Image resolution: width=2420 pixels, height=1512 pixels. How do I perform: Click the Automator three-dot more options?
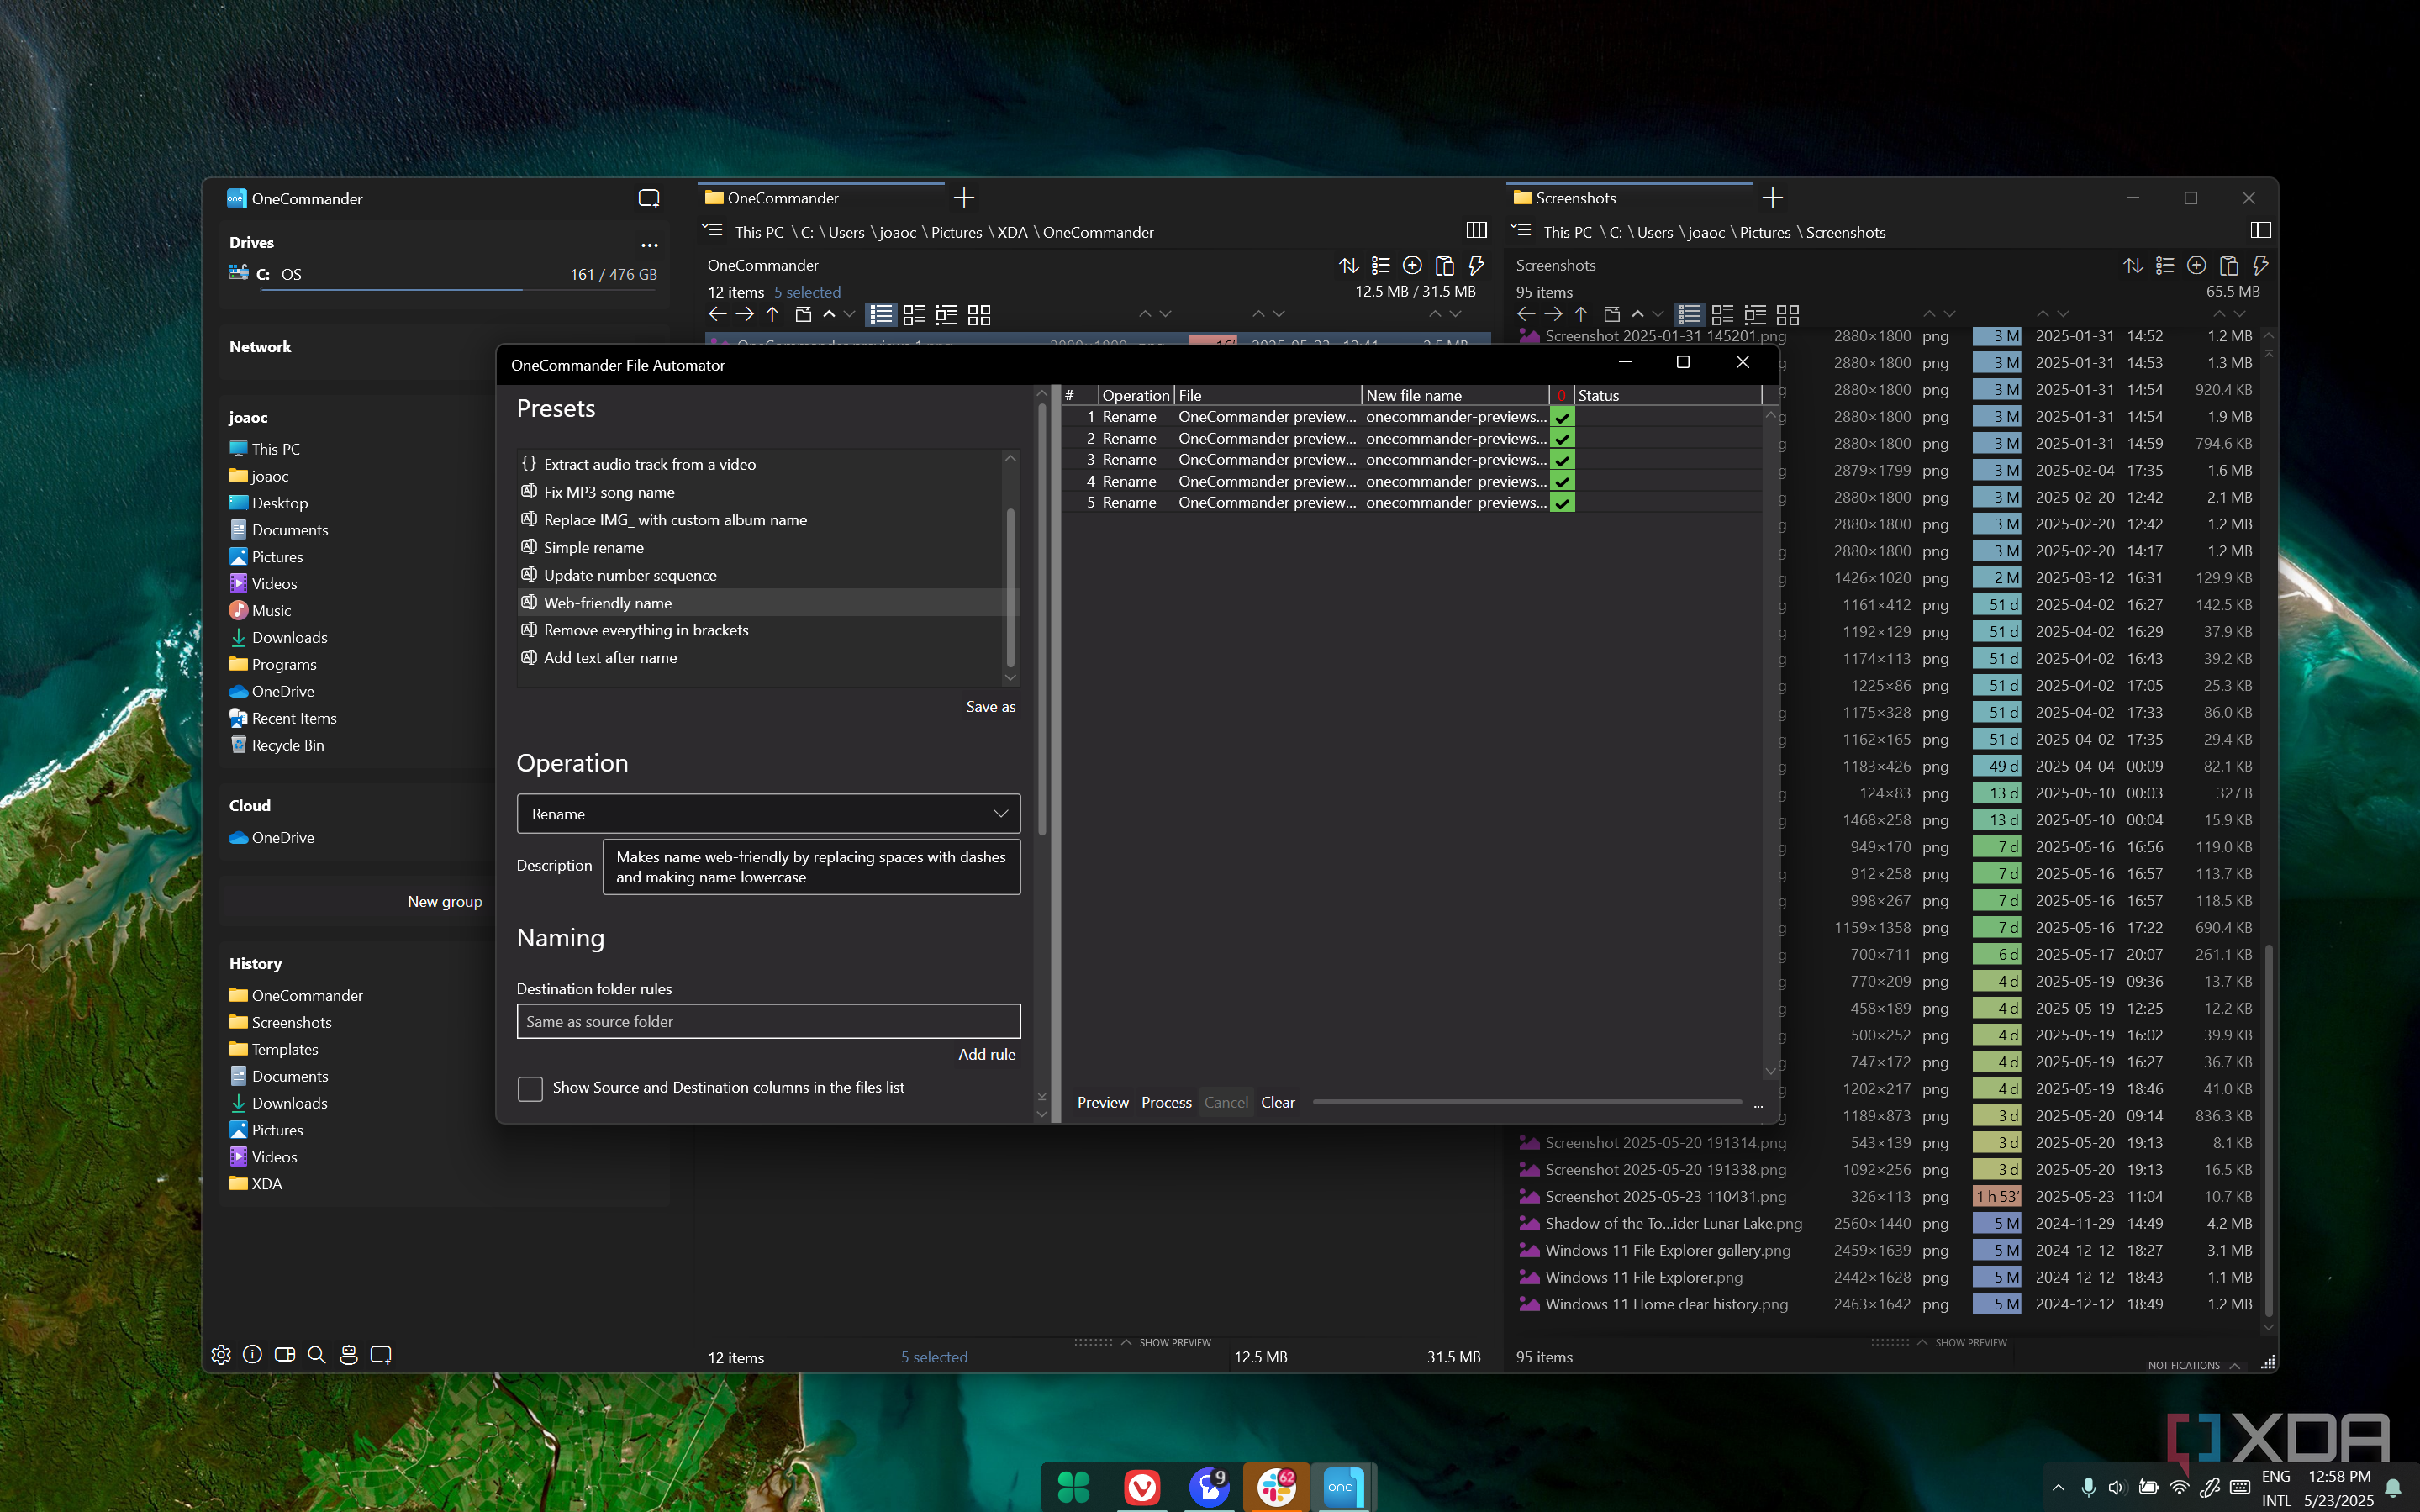[1758, 1105]
